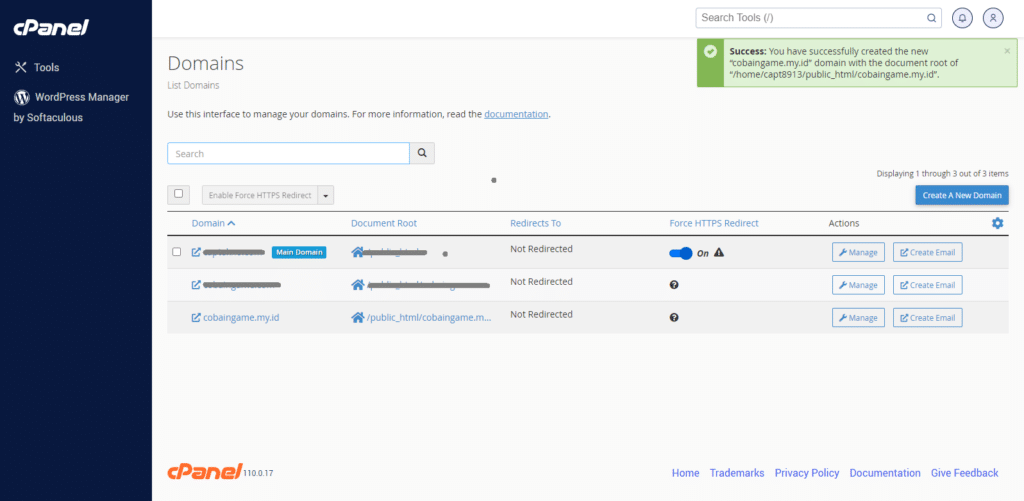Click Manage for the main domain
Image resolution: width=1024 pixels, height=501 pixels.
tap(858, 252)
